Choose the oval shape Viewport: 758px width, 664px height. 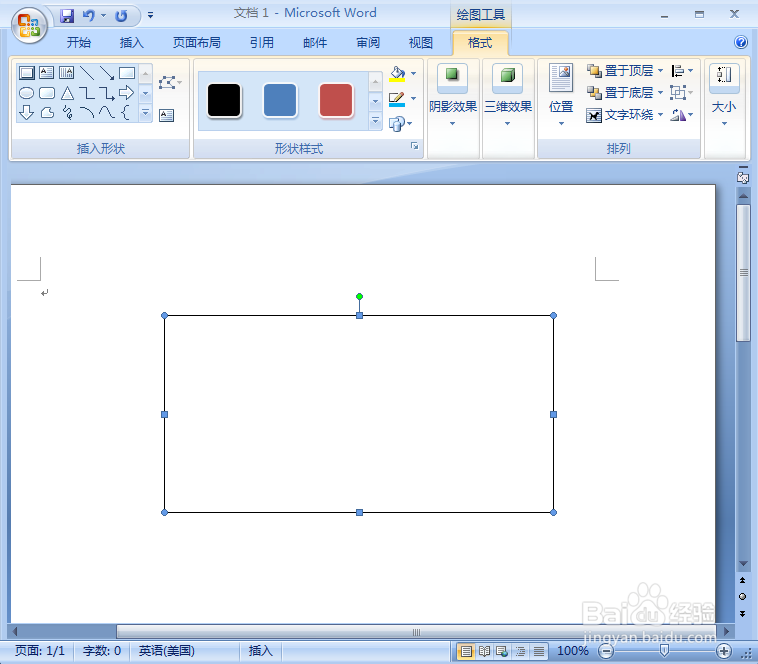click(26, 93)
